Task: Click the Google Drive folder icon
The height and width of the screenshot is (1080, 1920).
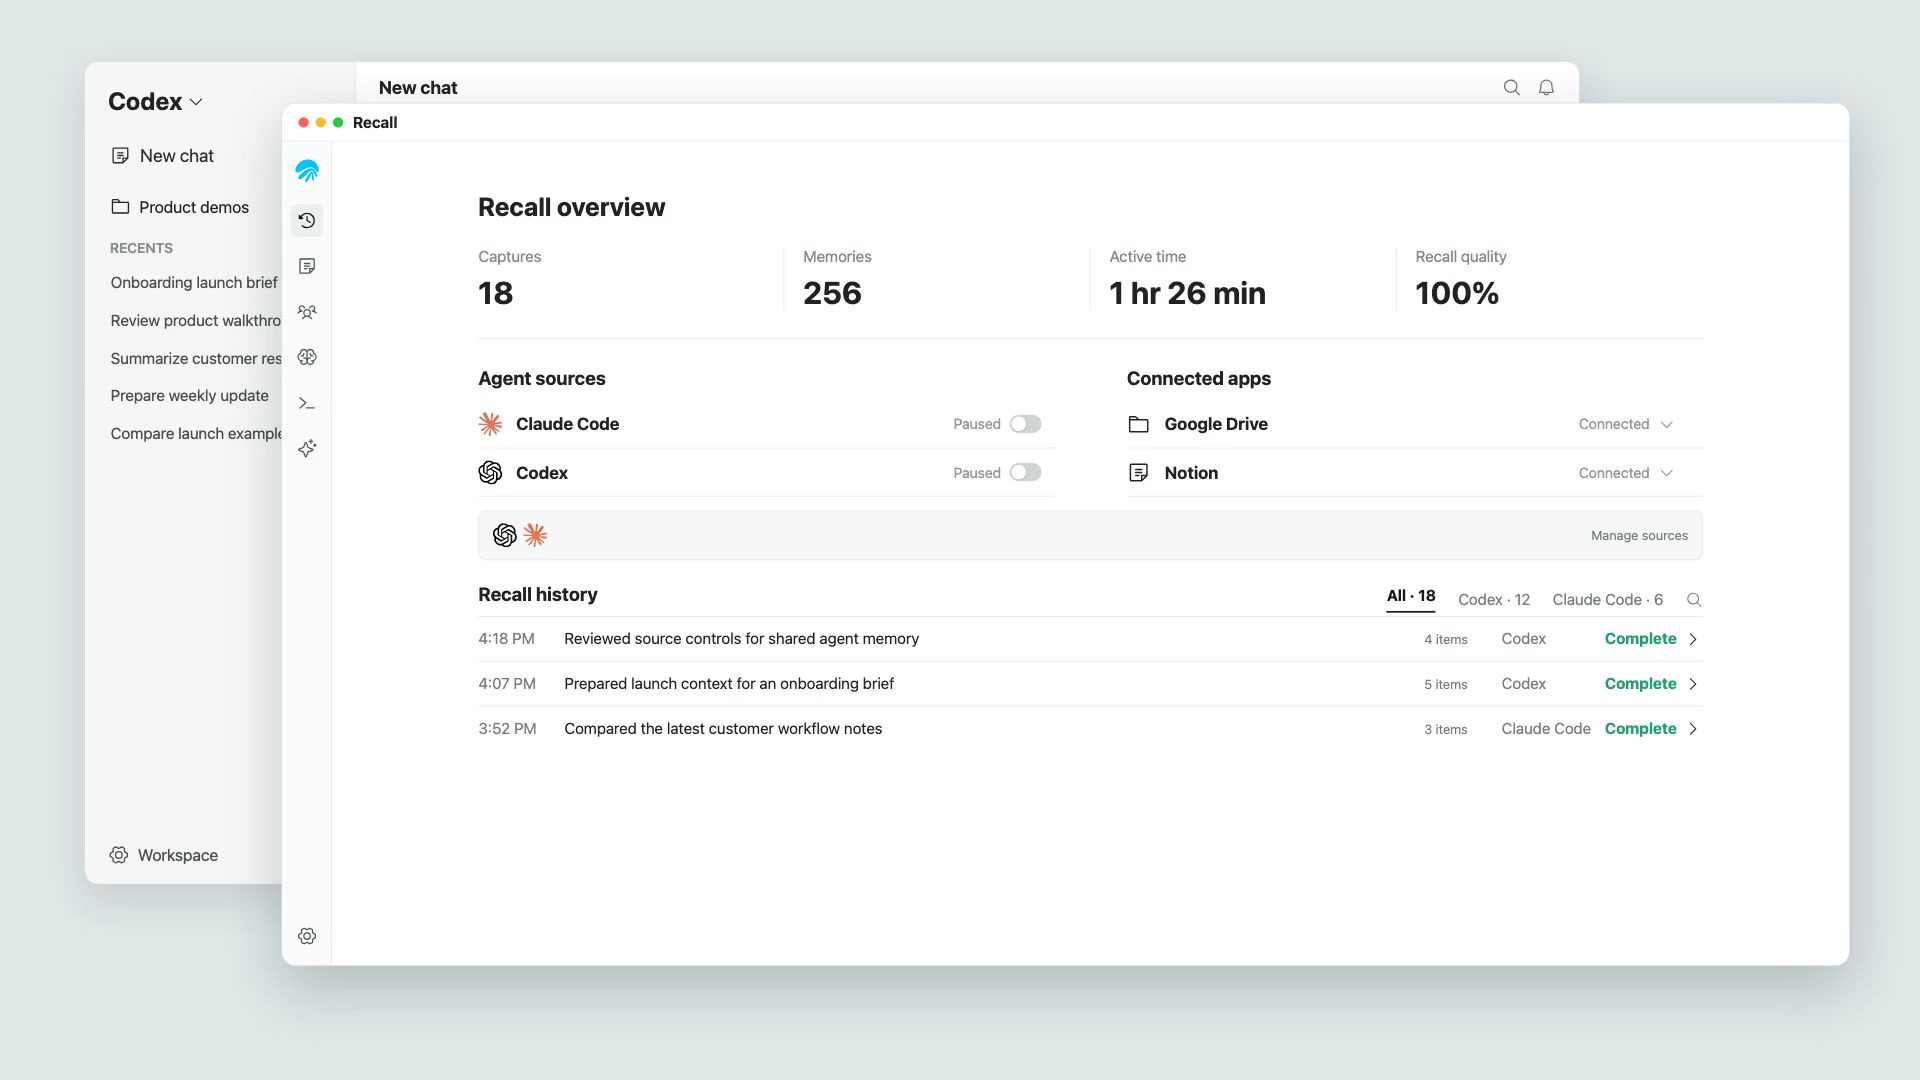Action: coord(1138,424)
